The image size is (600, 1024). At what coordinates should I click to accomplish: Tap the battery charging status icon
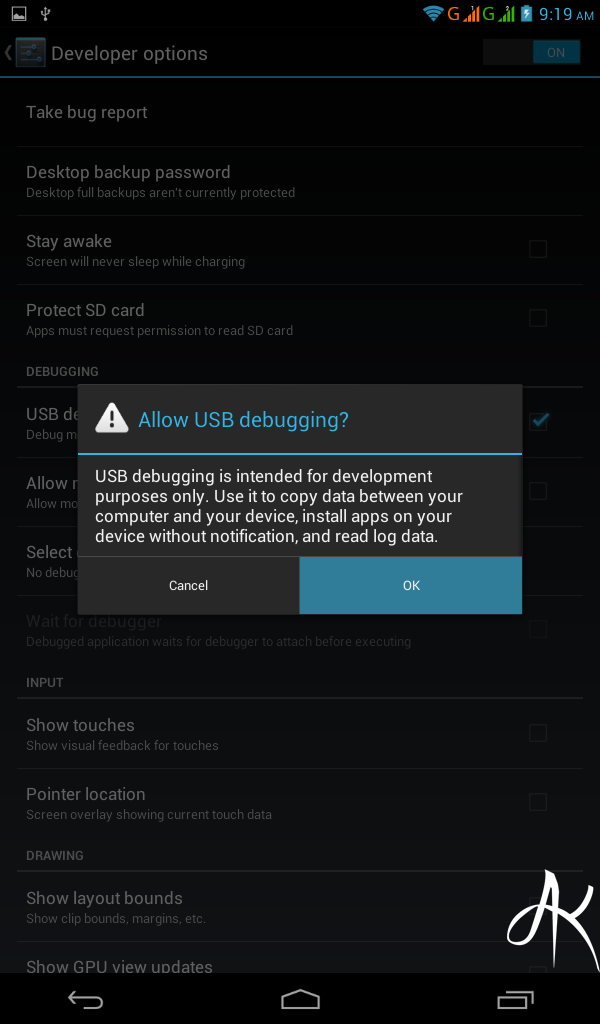click(526, 13)
